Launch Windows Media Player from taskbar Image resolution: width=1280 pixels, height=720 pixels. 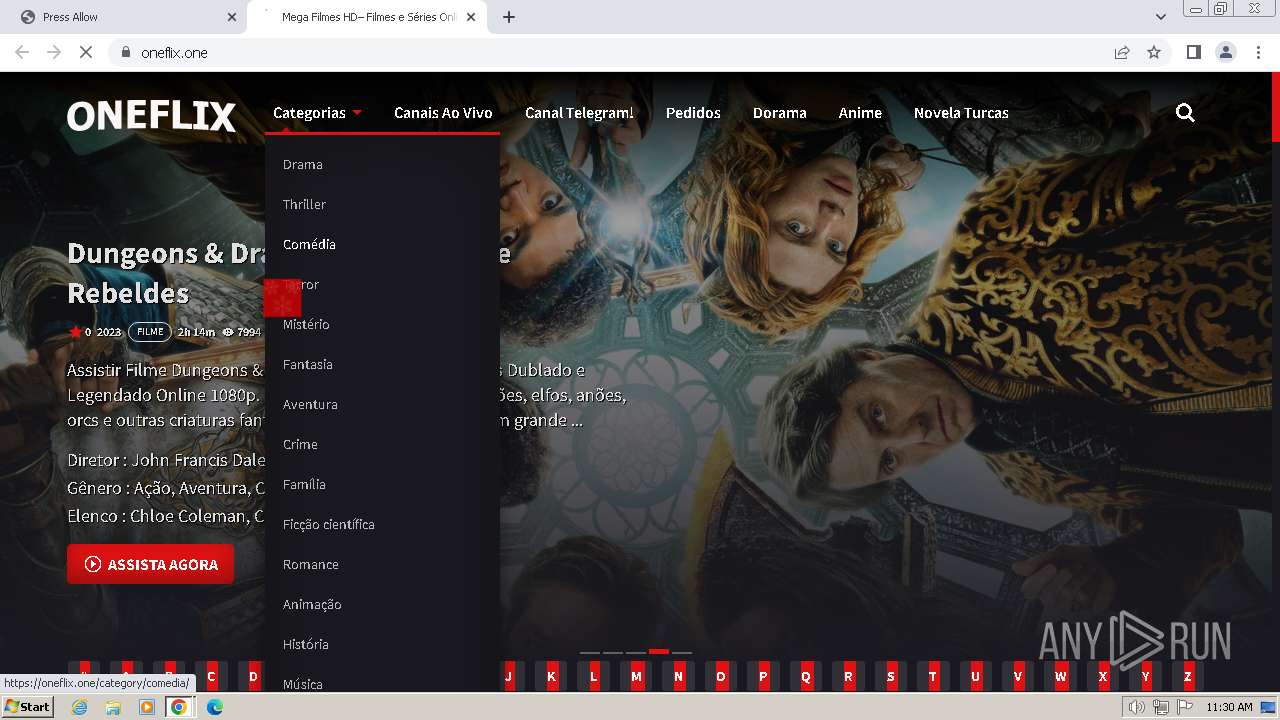[147, 707]
